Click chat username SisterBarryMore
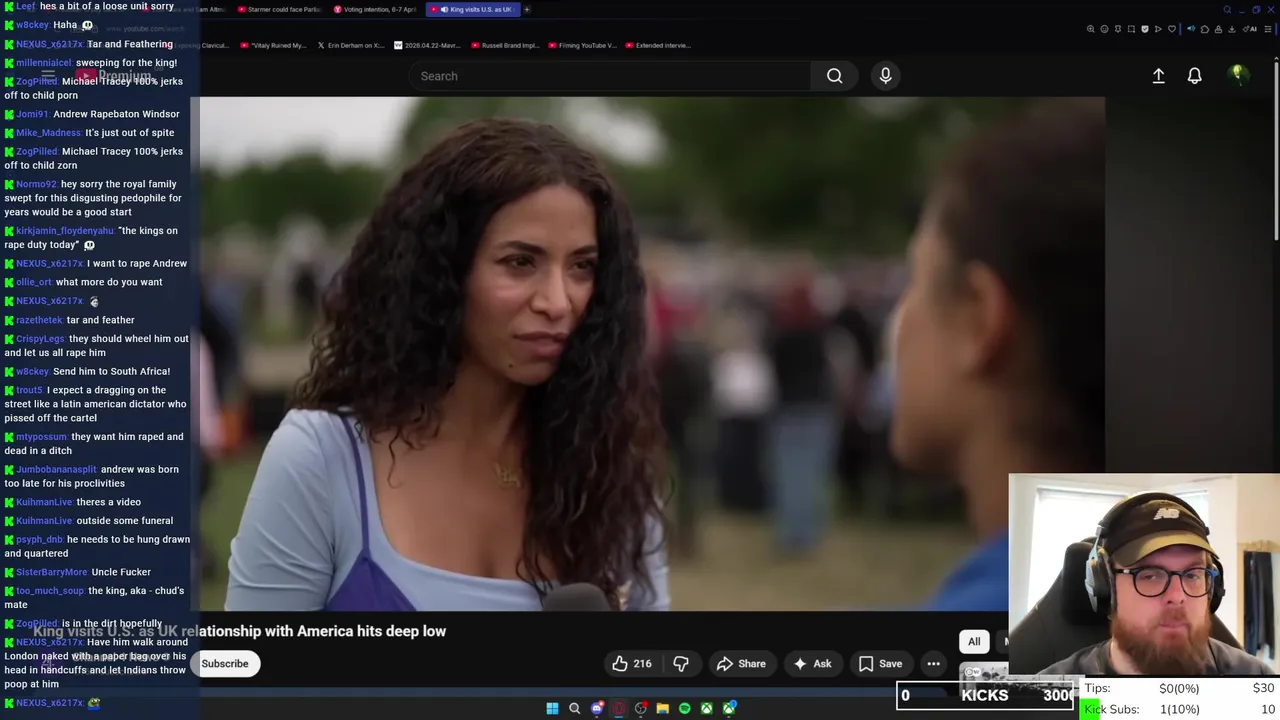This screenshot has width=1280, height=720. pos(52,572)
